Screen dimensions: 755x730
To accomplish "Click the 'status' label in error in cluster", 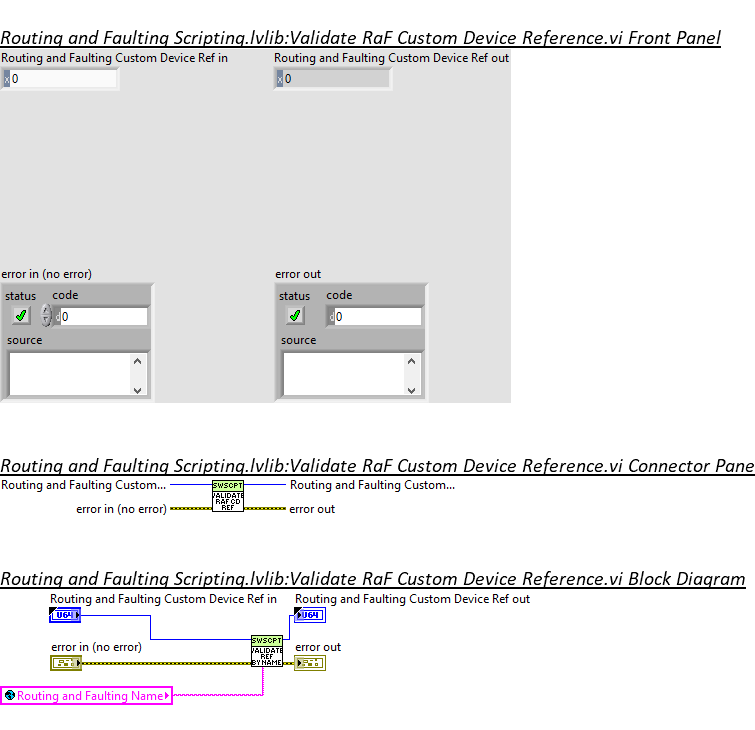I will 21,296.
